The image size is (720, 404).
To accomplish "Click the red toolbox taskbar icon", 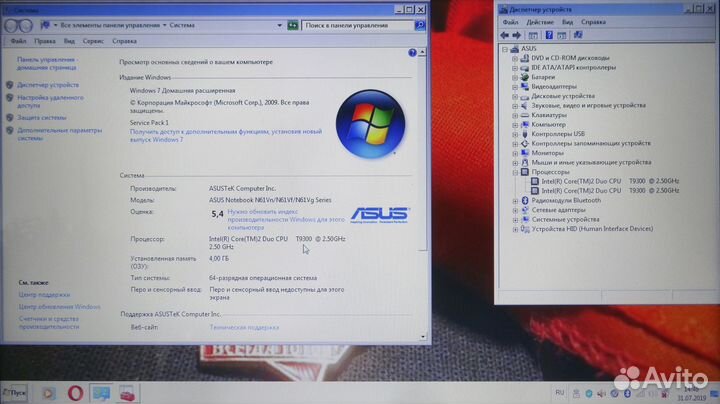I will click(x=127, y=393).
